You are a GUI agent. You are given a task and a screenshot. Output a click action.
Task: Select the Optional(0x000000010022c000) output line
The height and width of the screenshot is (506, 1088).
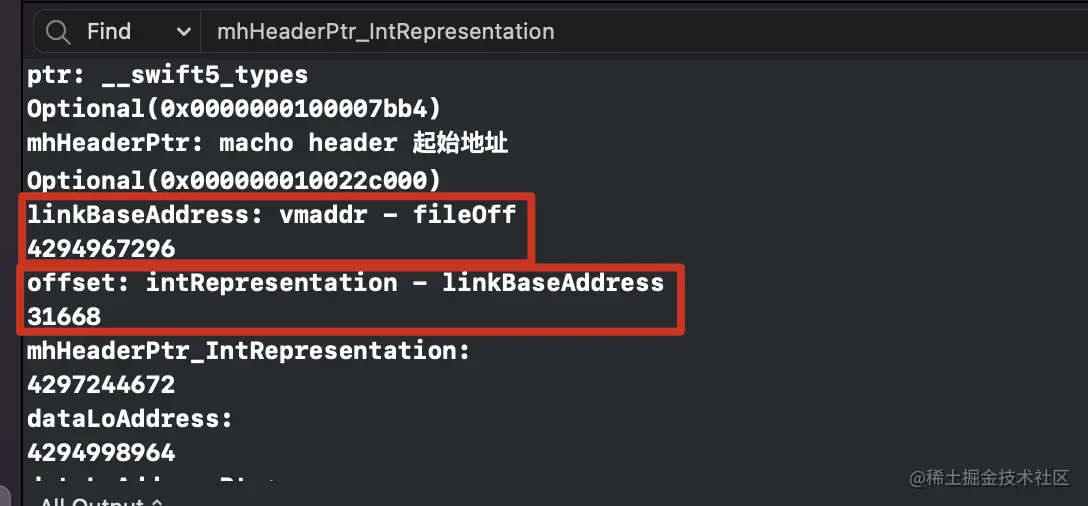click(x=234, y=180)
